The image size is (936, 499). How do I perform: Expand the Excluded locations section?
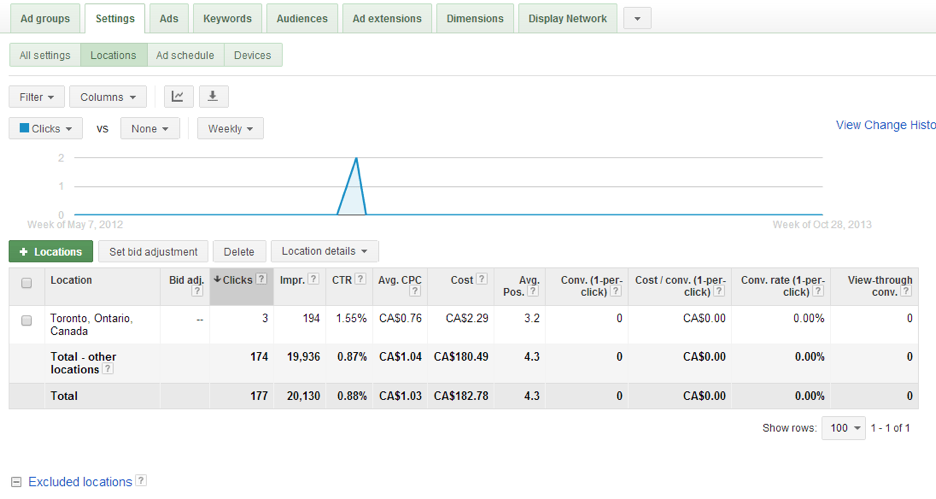(x=16, y=482)
